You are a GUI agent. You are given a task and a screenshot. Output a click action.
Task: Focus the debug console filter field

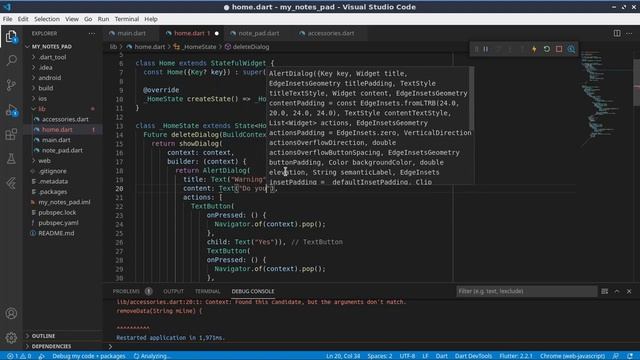526,291
